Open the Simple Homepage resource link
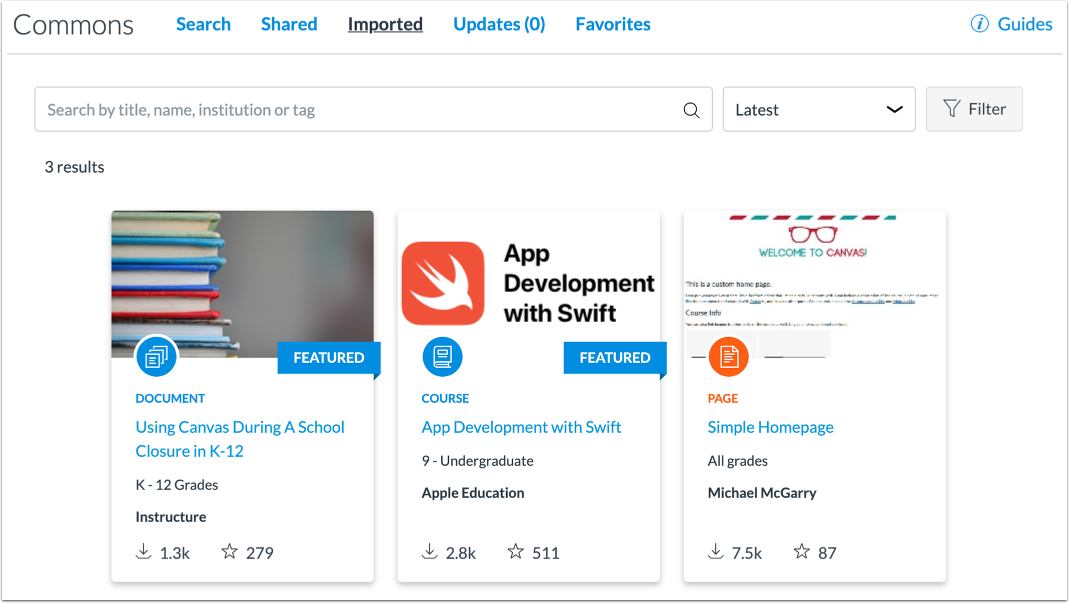This screenshot has height=603, width=1069. tap(770, 427)
